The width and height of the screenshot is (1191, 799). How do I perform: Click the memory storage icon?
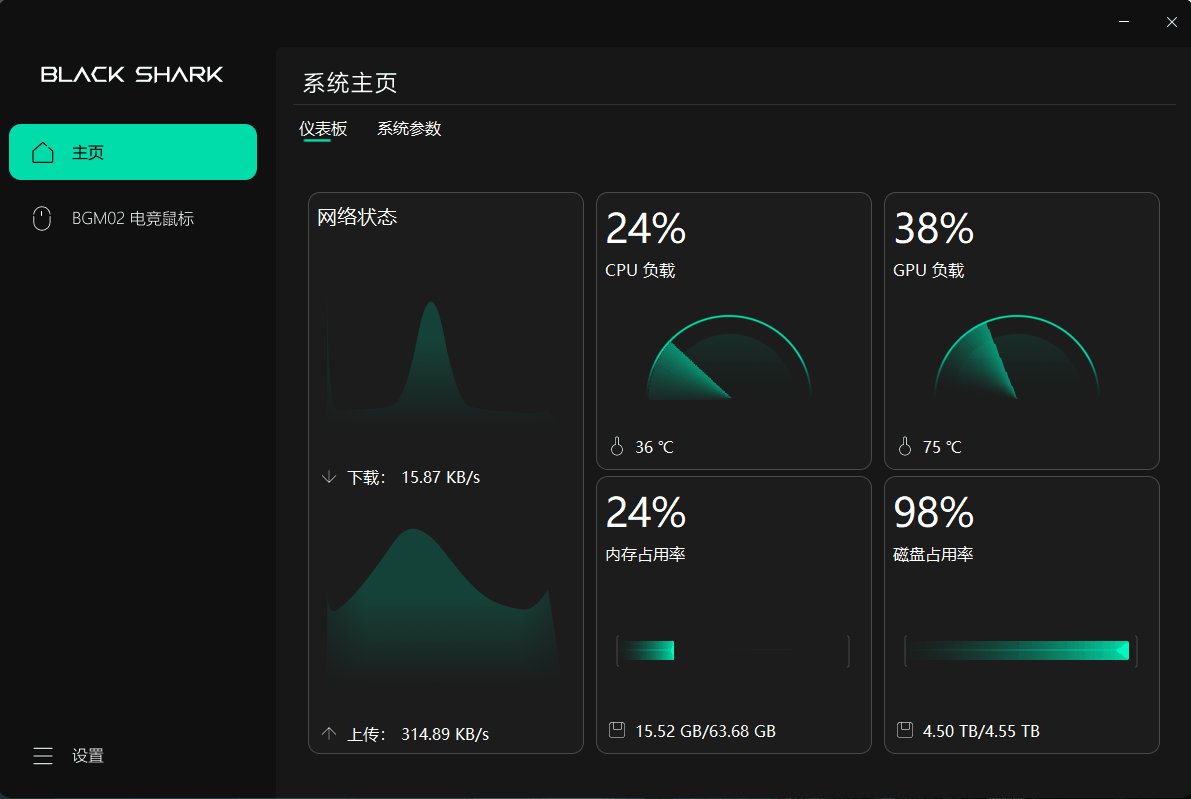pos(617,731)
